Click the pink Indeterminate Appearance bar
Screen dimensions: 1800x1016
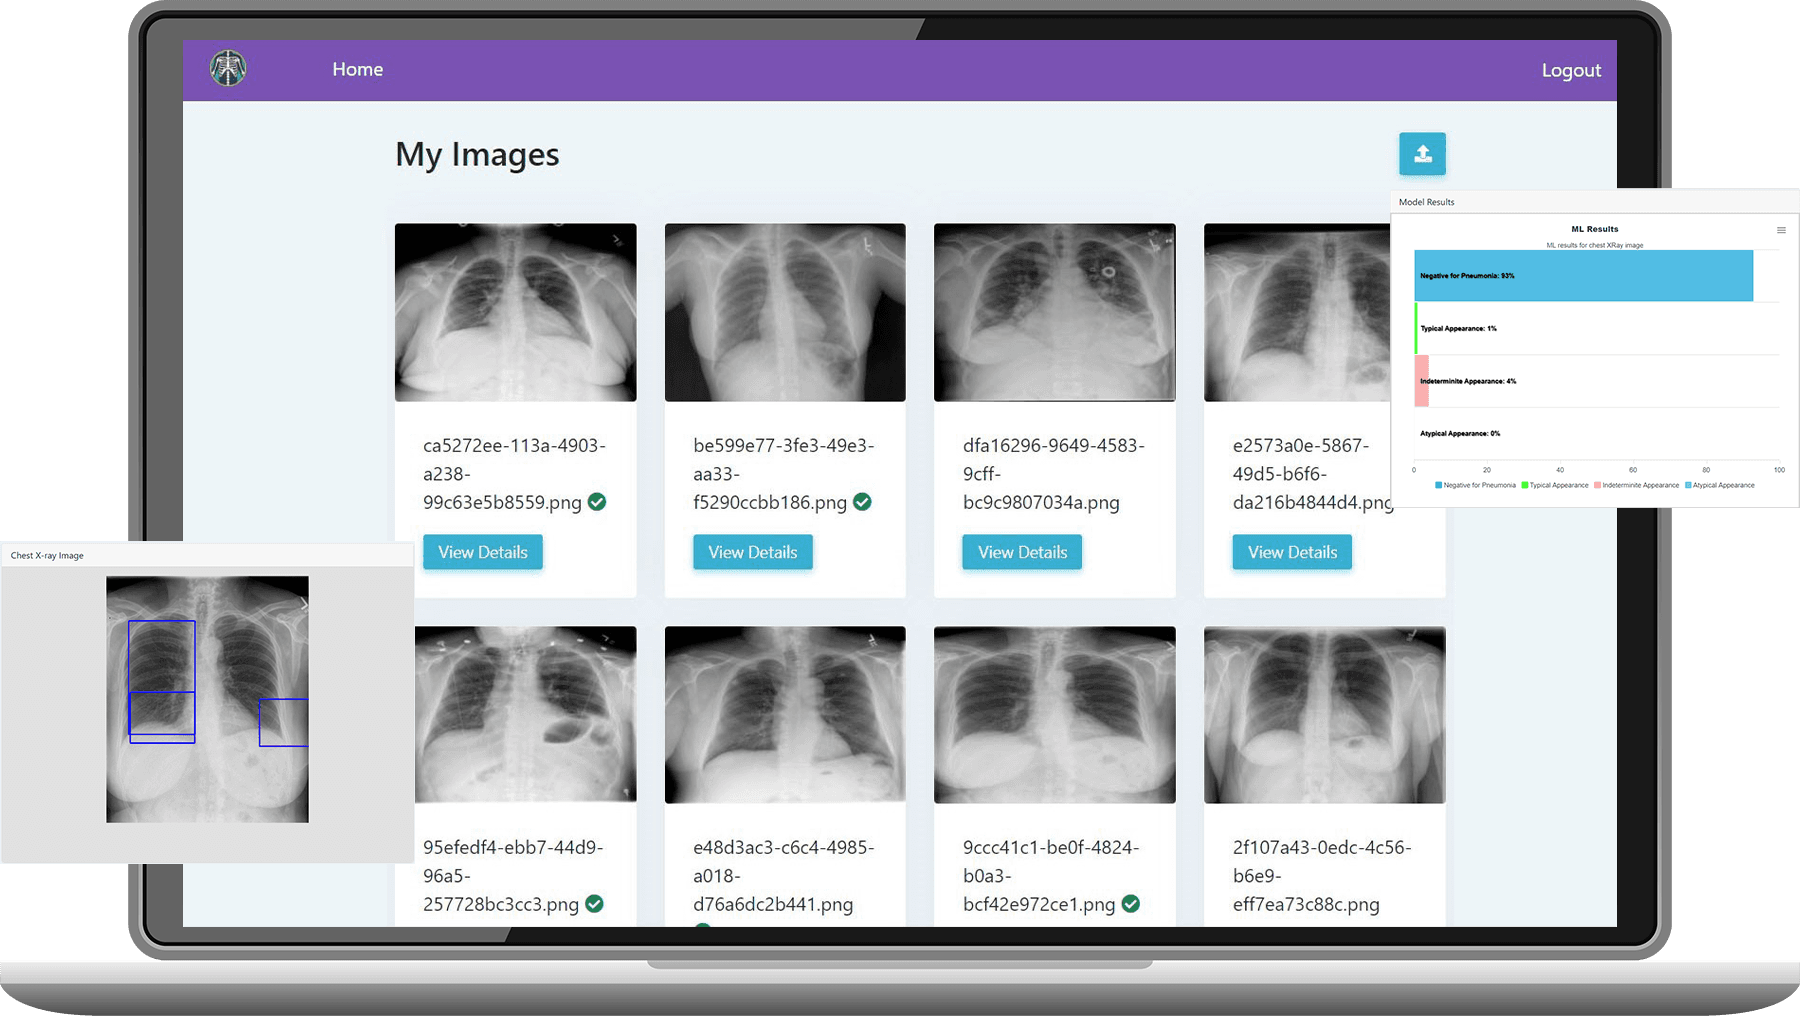[x=1422, y=381]
